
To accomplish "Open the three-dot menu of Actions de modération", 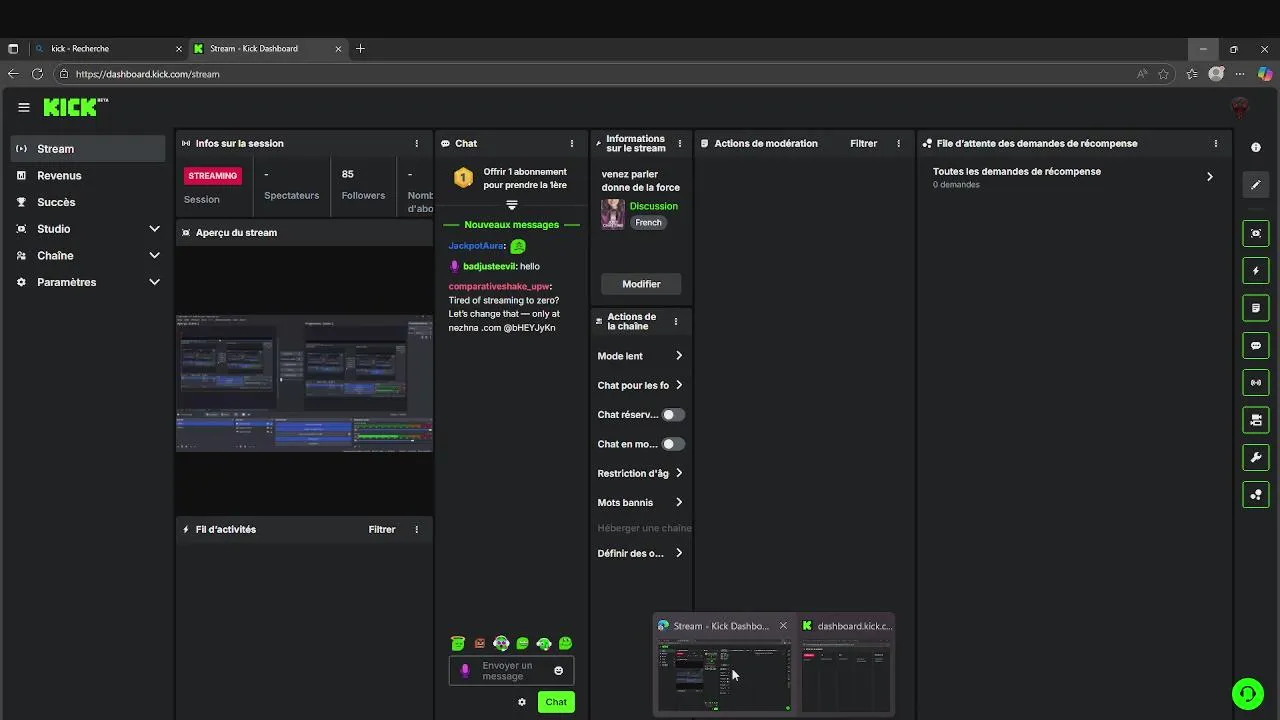I will pos(899,143).
